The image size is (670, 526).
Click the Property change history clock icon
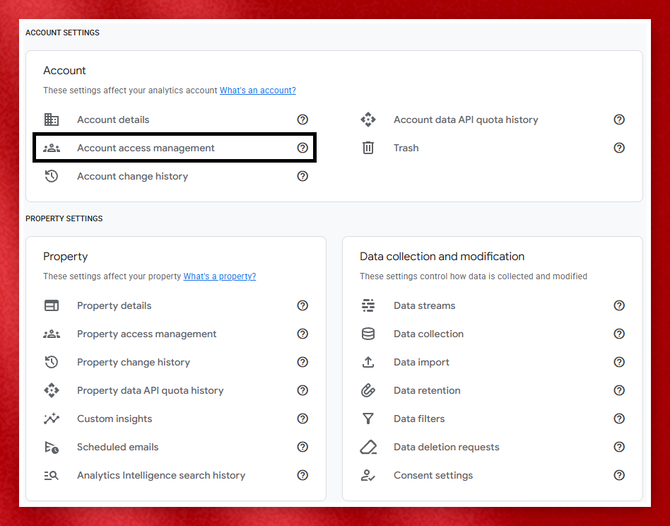tap(51, 362)
